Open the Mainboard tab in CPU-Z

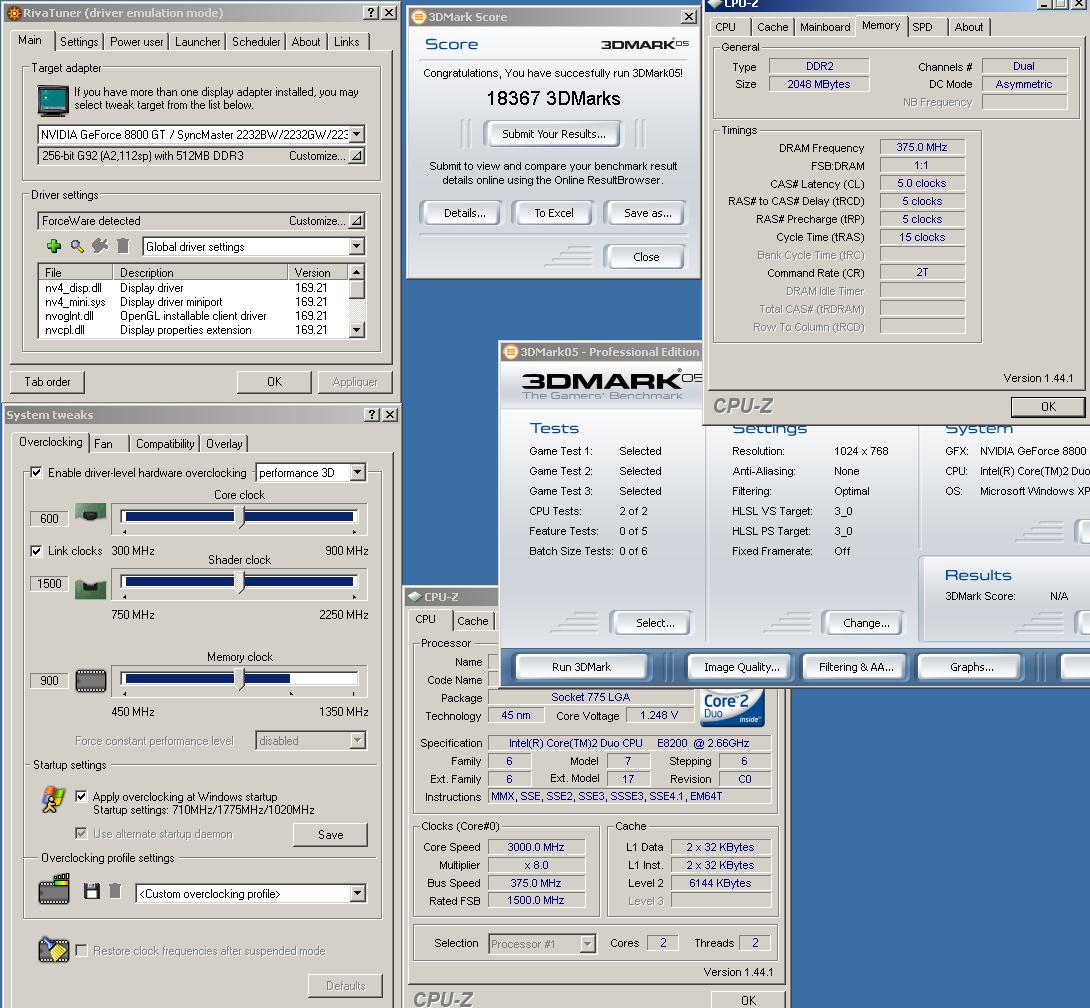(825, 27)
